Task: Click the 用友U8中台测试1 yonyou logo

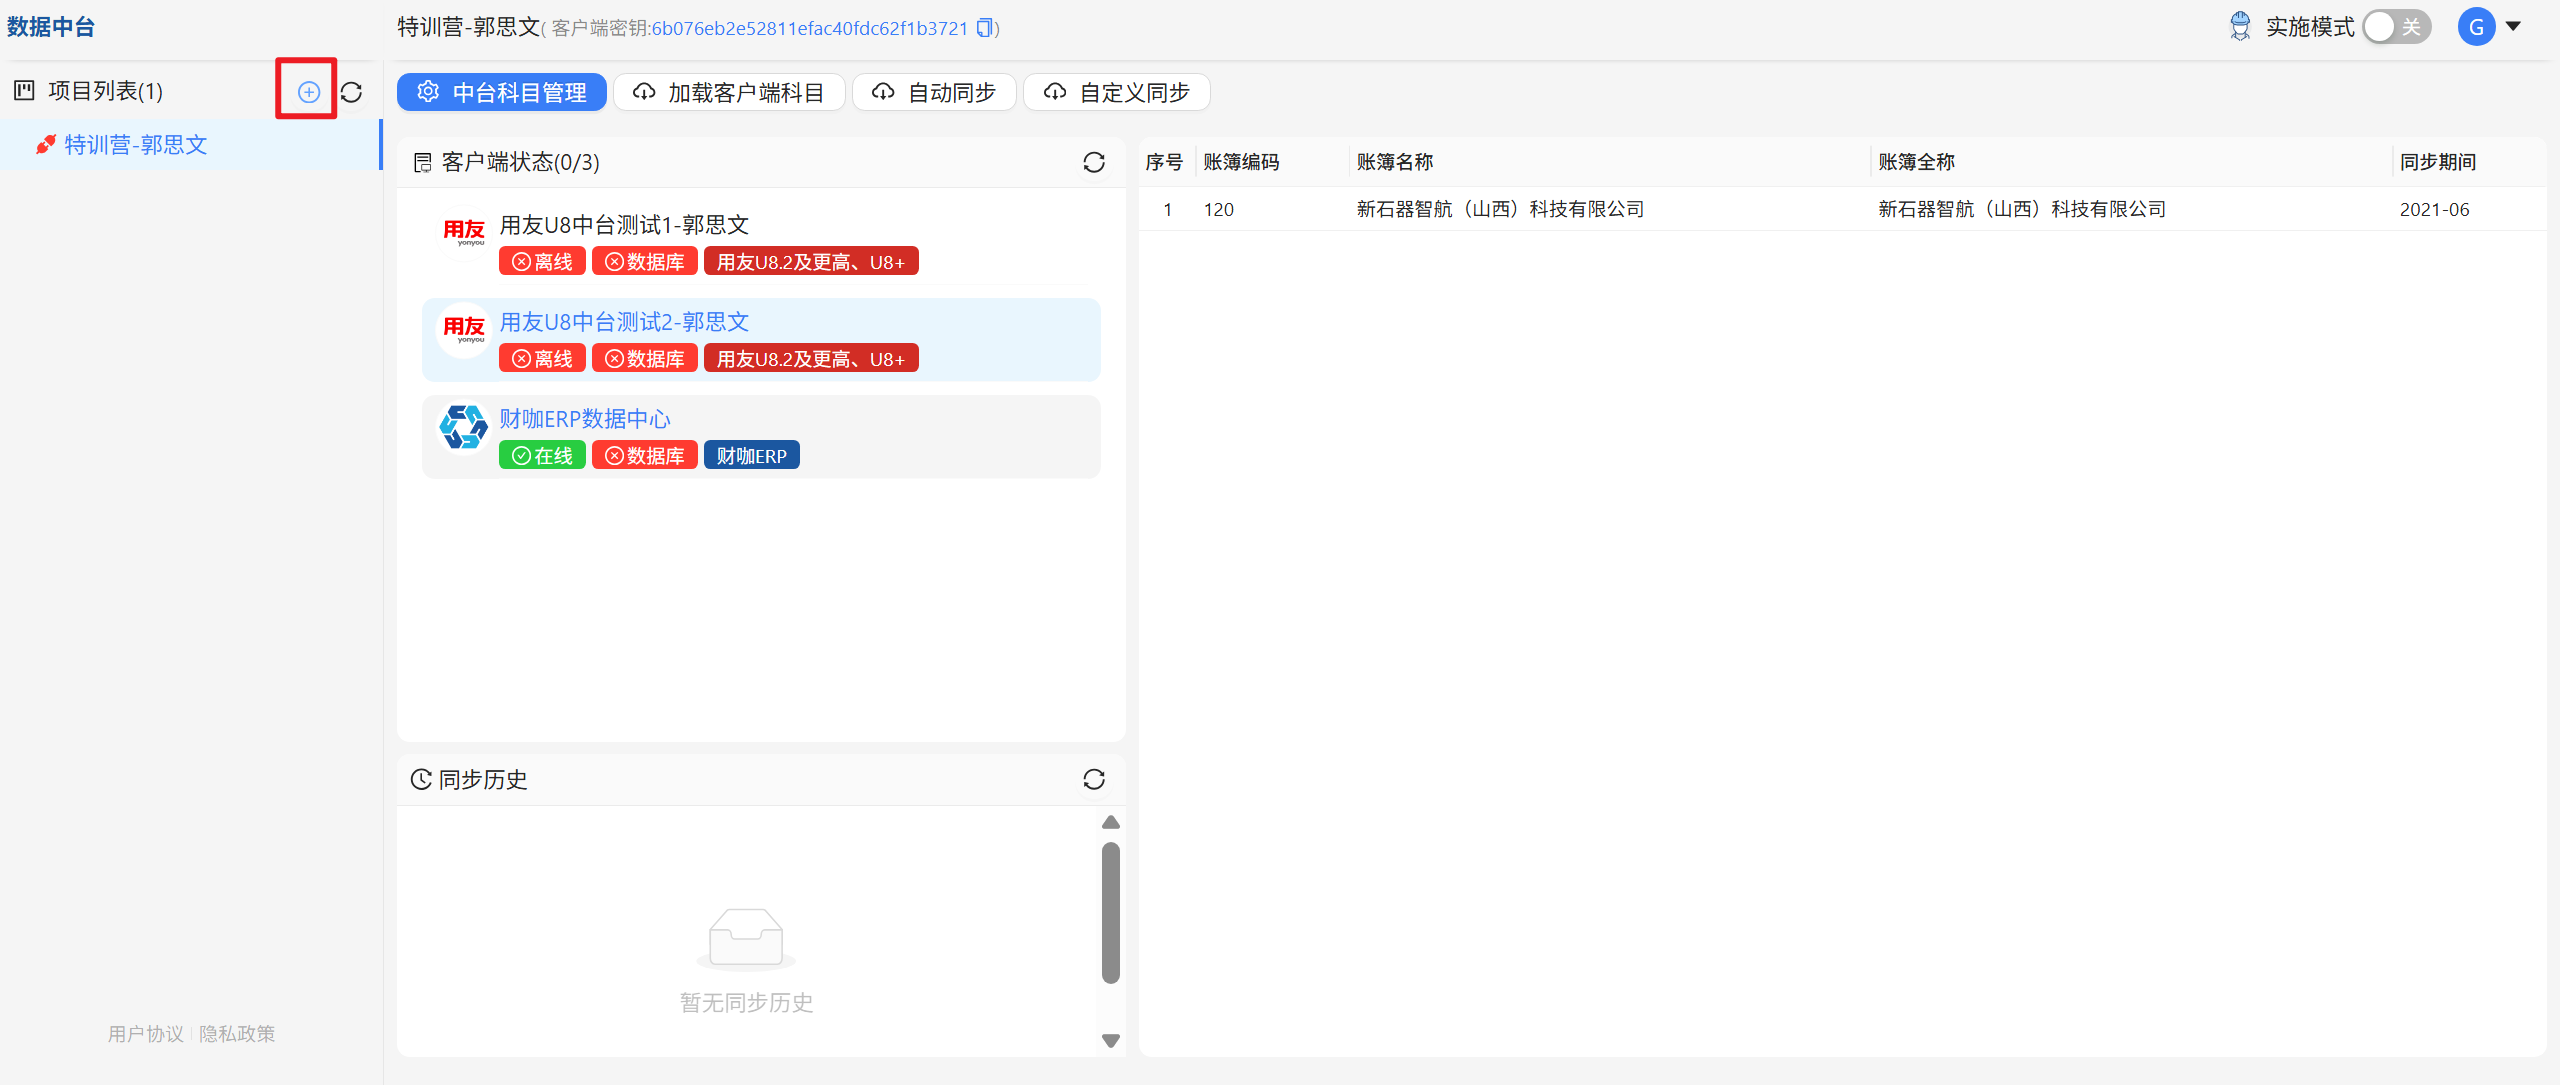Action: coord(464,232)
